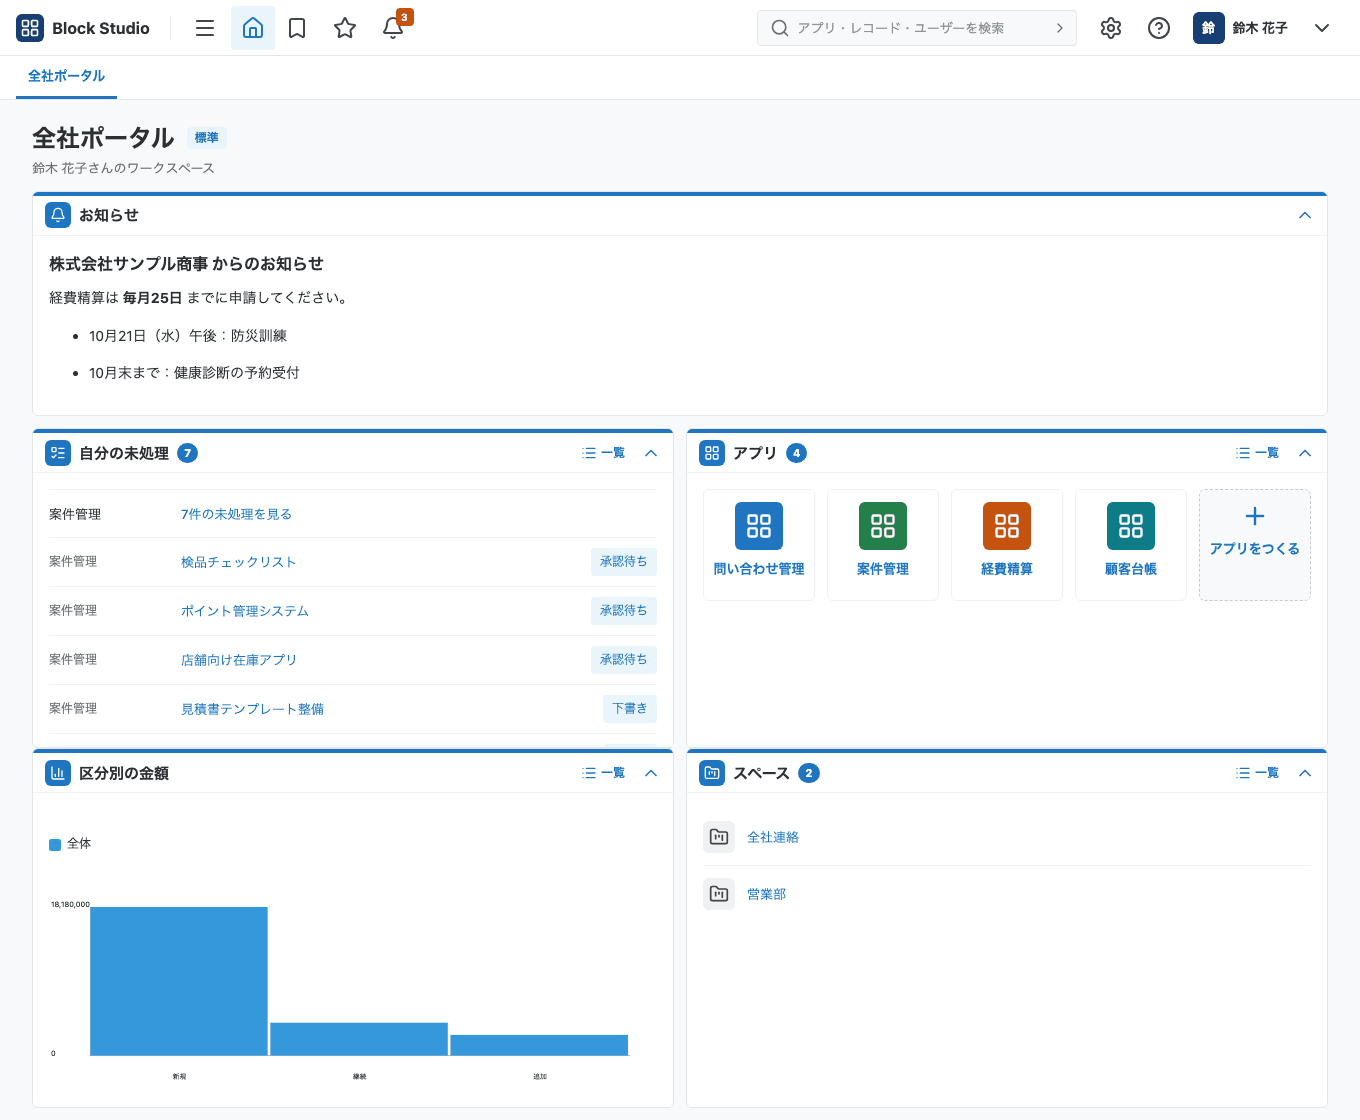Open the help question mark icon
The image size is (1360, 1120).
[1159, 28]
